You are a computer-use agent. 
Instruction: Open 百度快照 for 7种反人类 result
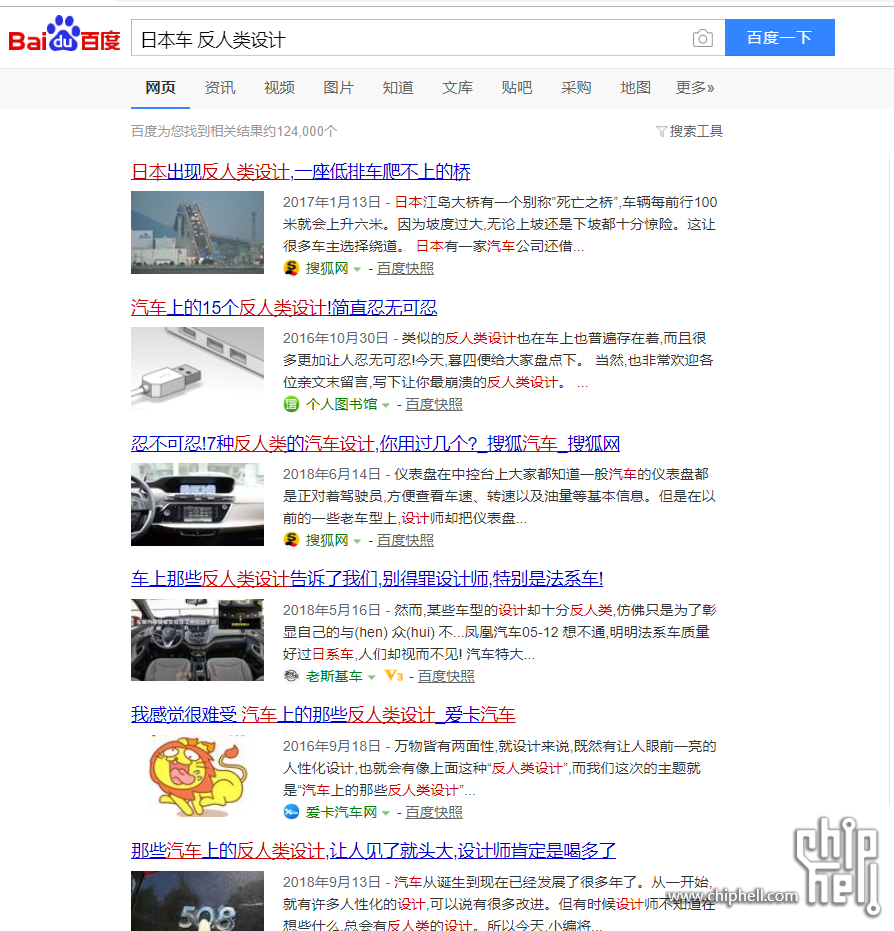tap(405, 540)
